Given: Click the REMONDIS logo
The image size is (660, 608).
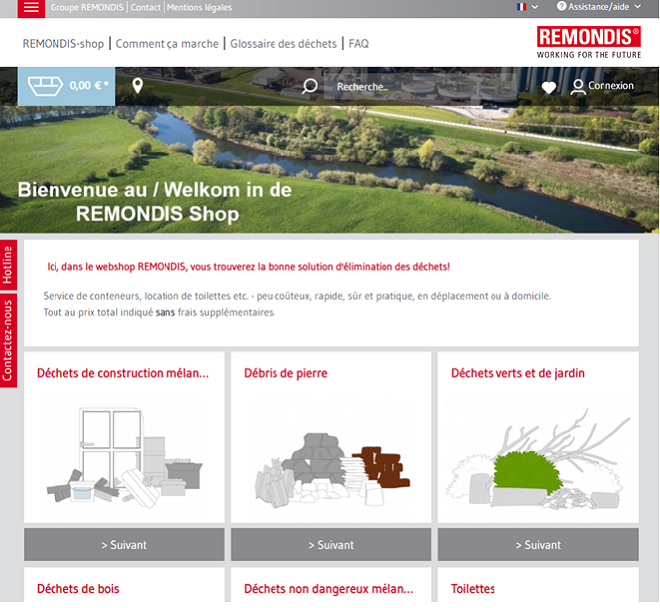Looking at the screenshot, I should tap(589, 43).
